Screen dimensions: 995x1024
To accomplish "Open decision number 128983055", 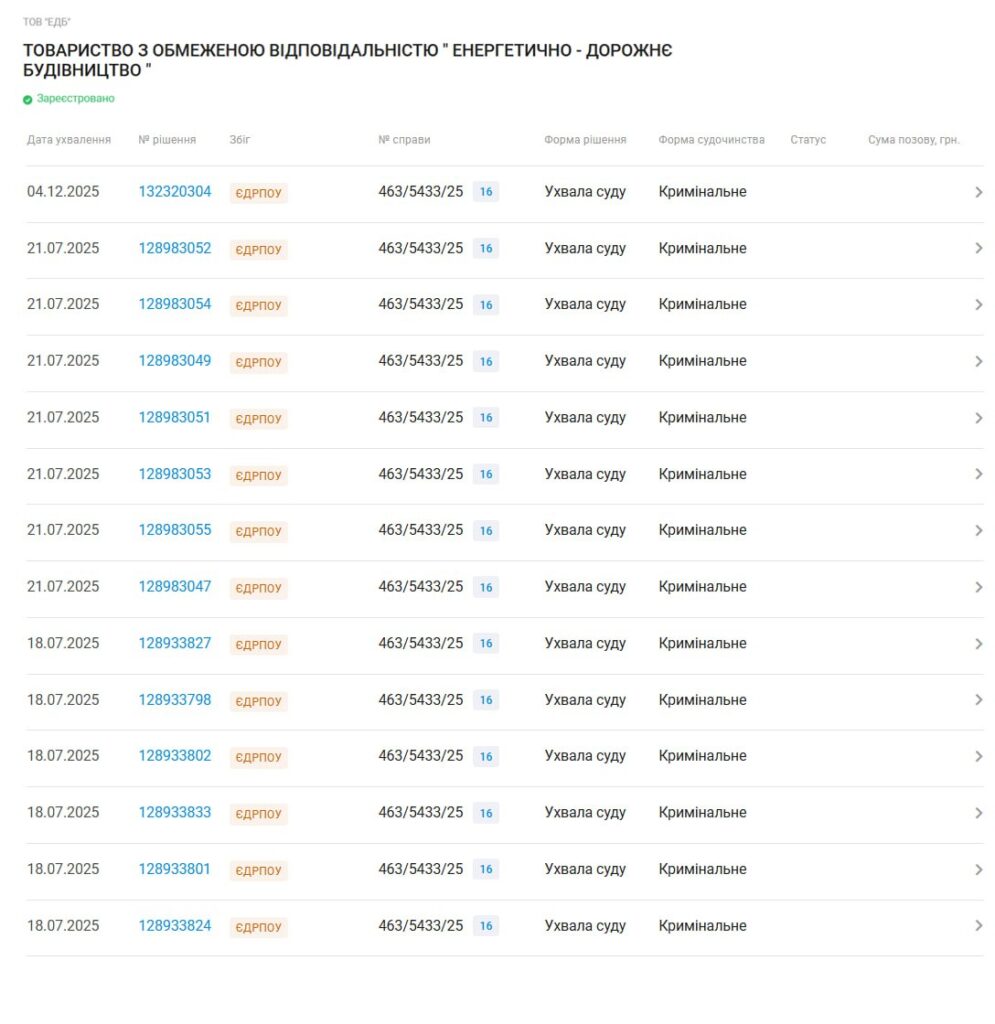I will point(174,530).
